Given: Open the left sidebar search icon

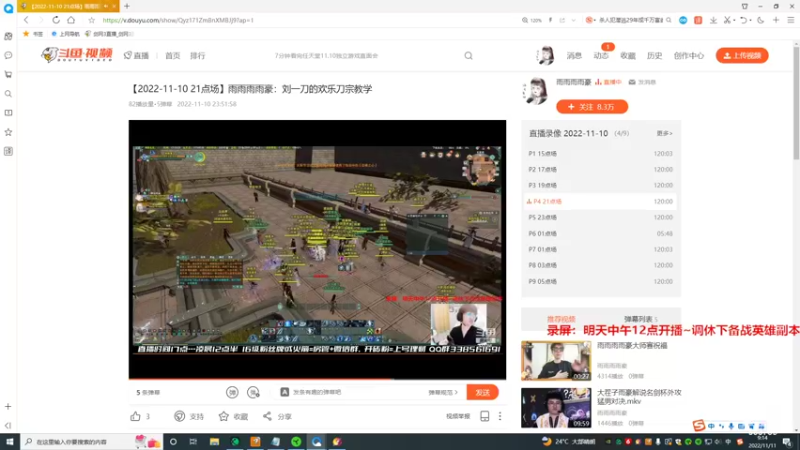Looking at the screenshot, I should pyautogui.click(x=8, y=94).
